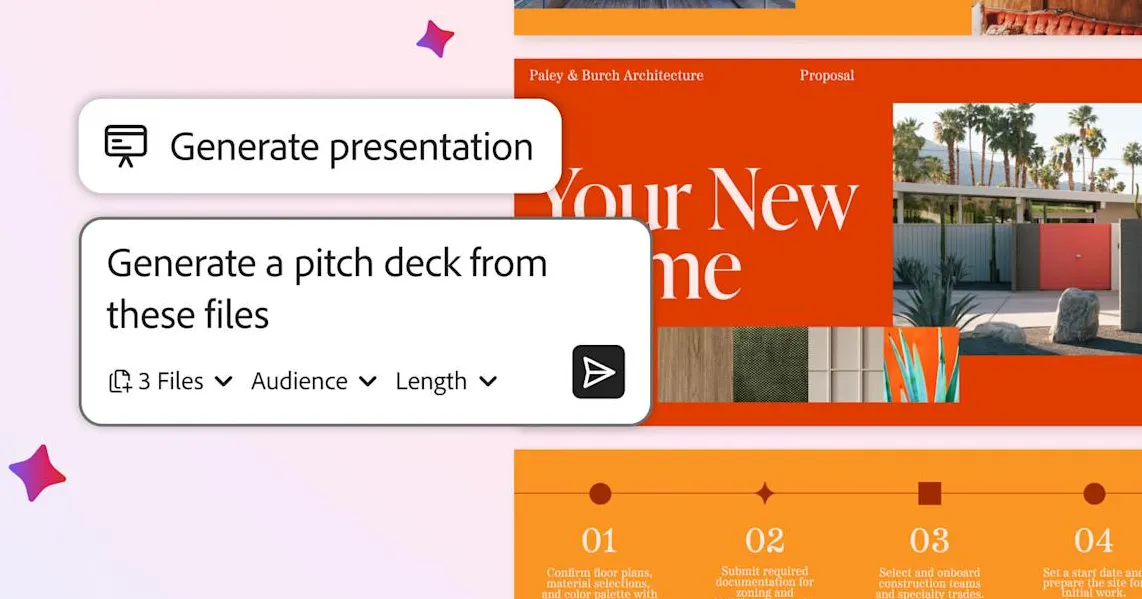This screenshot has height=599, width=1142.
Task: Select the "Proposal" header label
Action: [x=827, y=75]
